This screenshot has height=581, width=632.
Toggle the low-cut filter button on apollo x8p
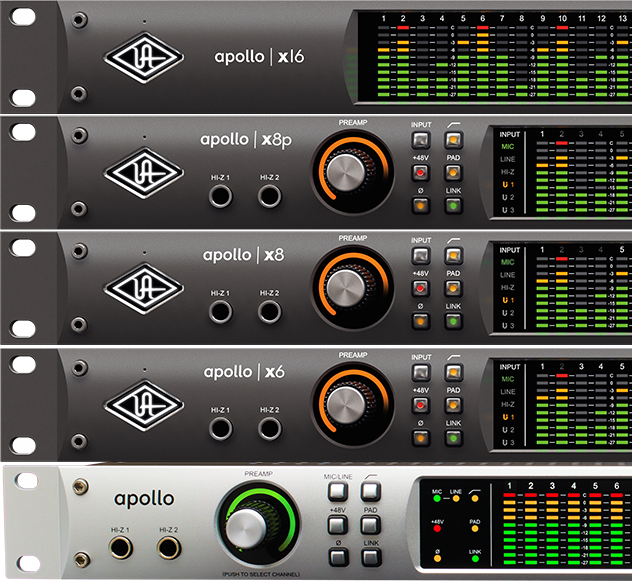[x=453, y=140]
